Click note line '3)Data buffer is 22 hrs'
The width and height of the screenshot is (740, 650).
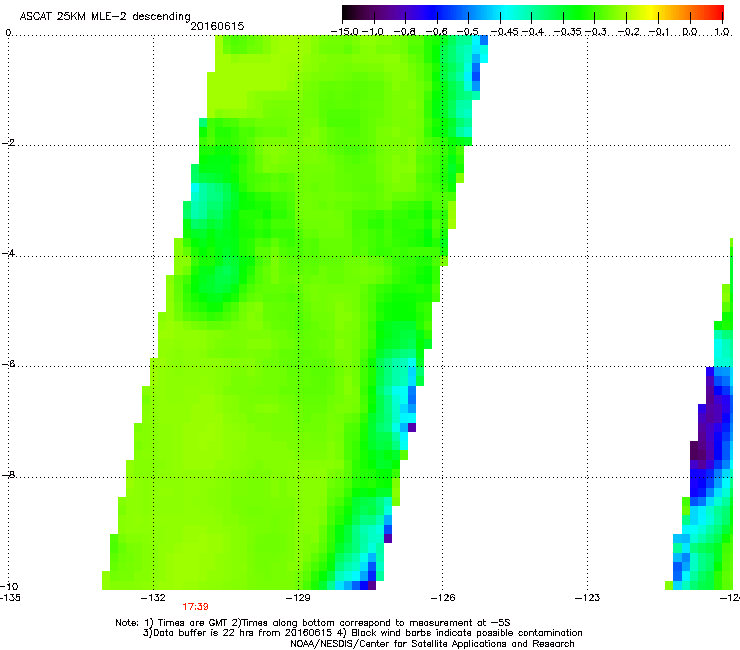[362, 633]
